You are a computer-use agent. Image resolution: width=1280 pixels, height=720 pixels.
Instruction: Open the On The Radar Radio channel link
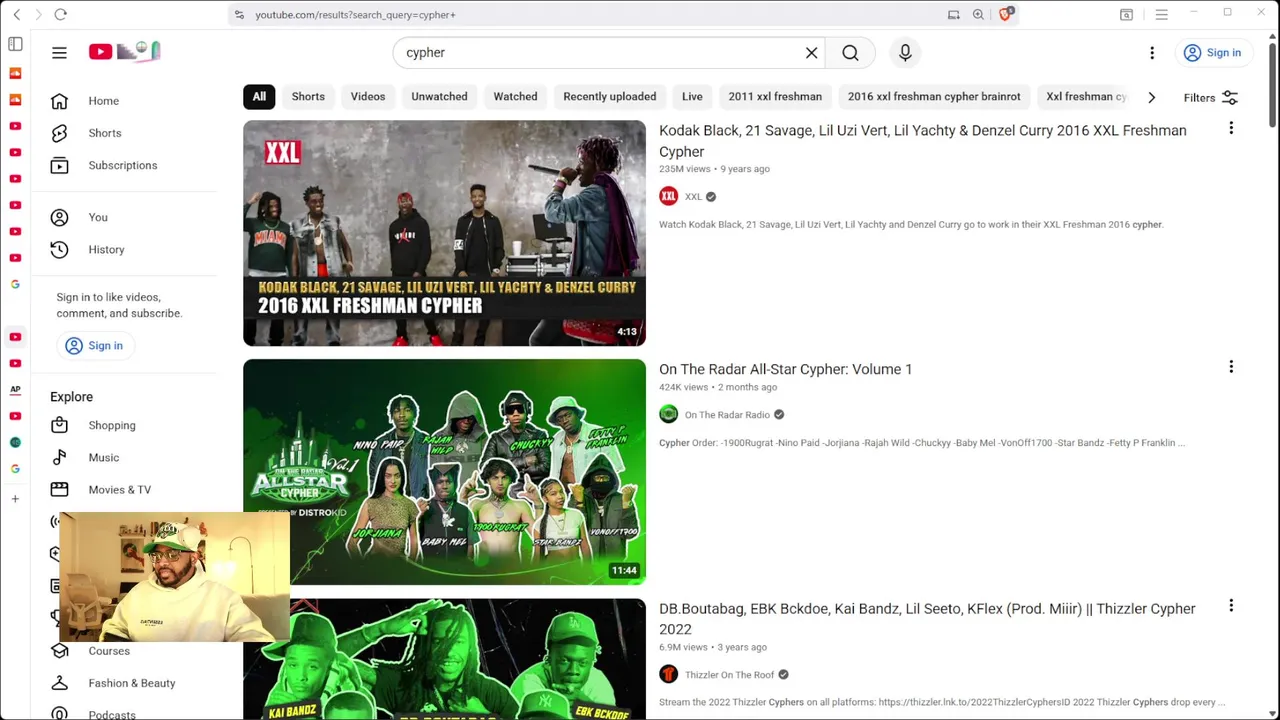click(727, 415)
